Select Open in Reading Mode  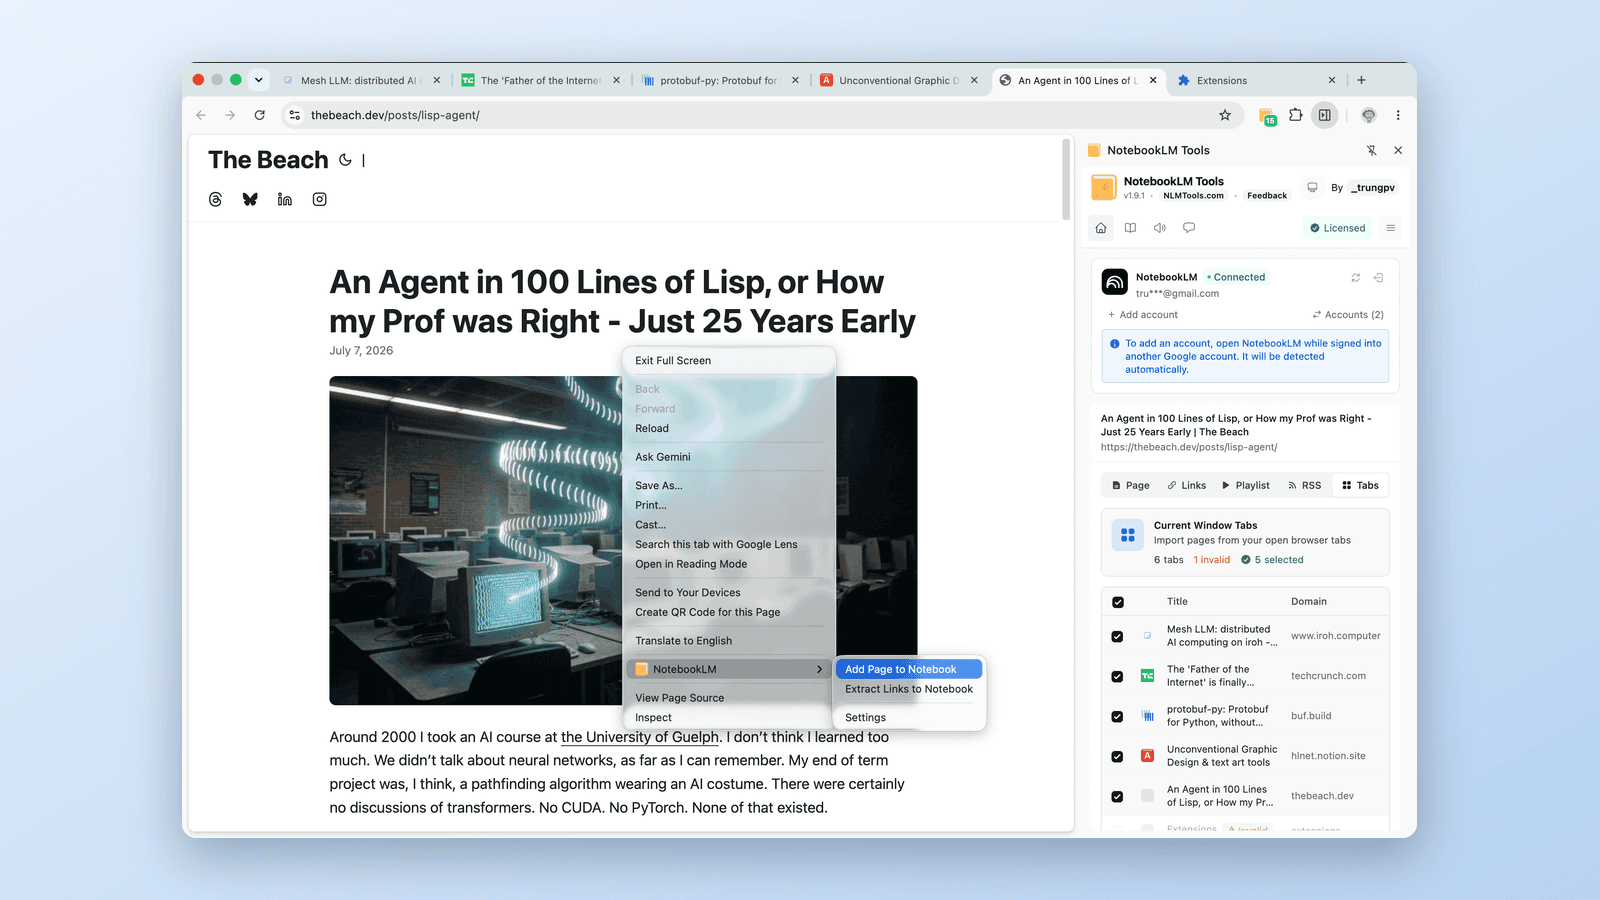(x=730, y=564)
